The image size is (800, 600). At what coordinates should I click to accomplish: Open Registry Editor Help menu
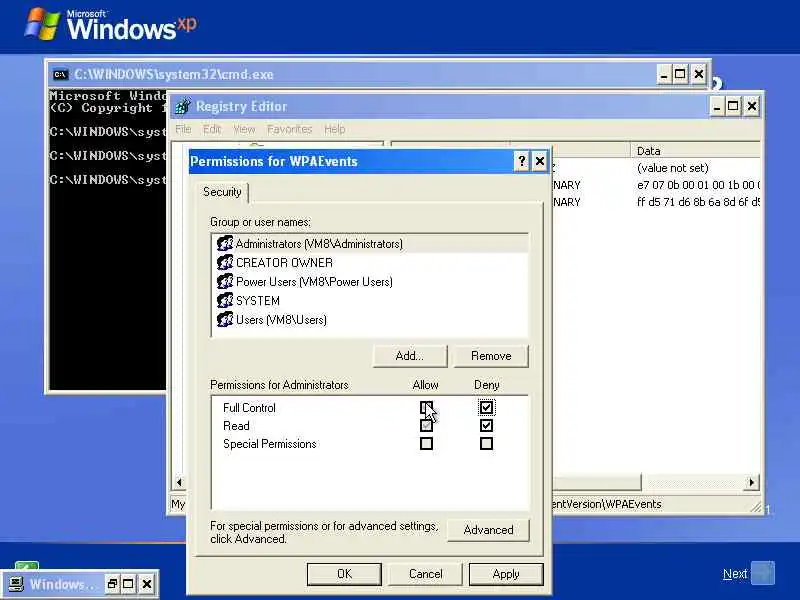(x=335, y=129)
